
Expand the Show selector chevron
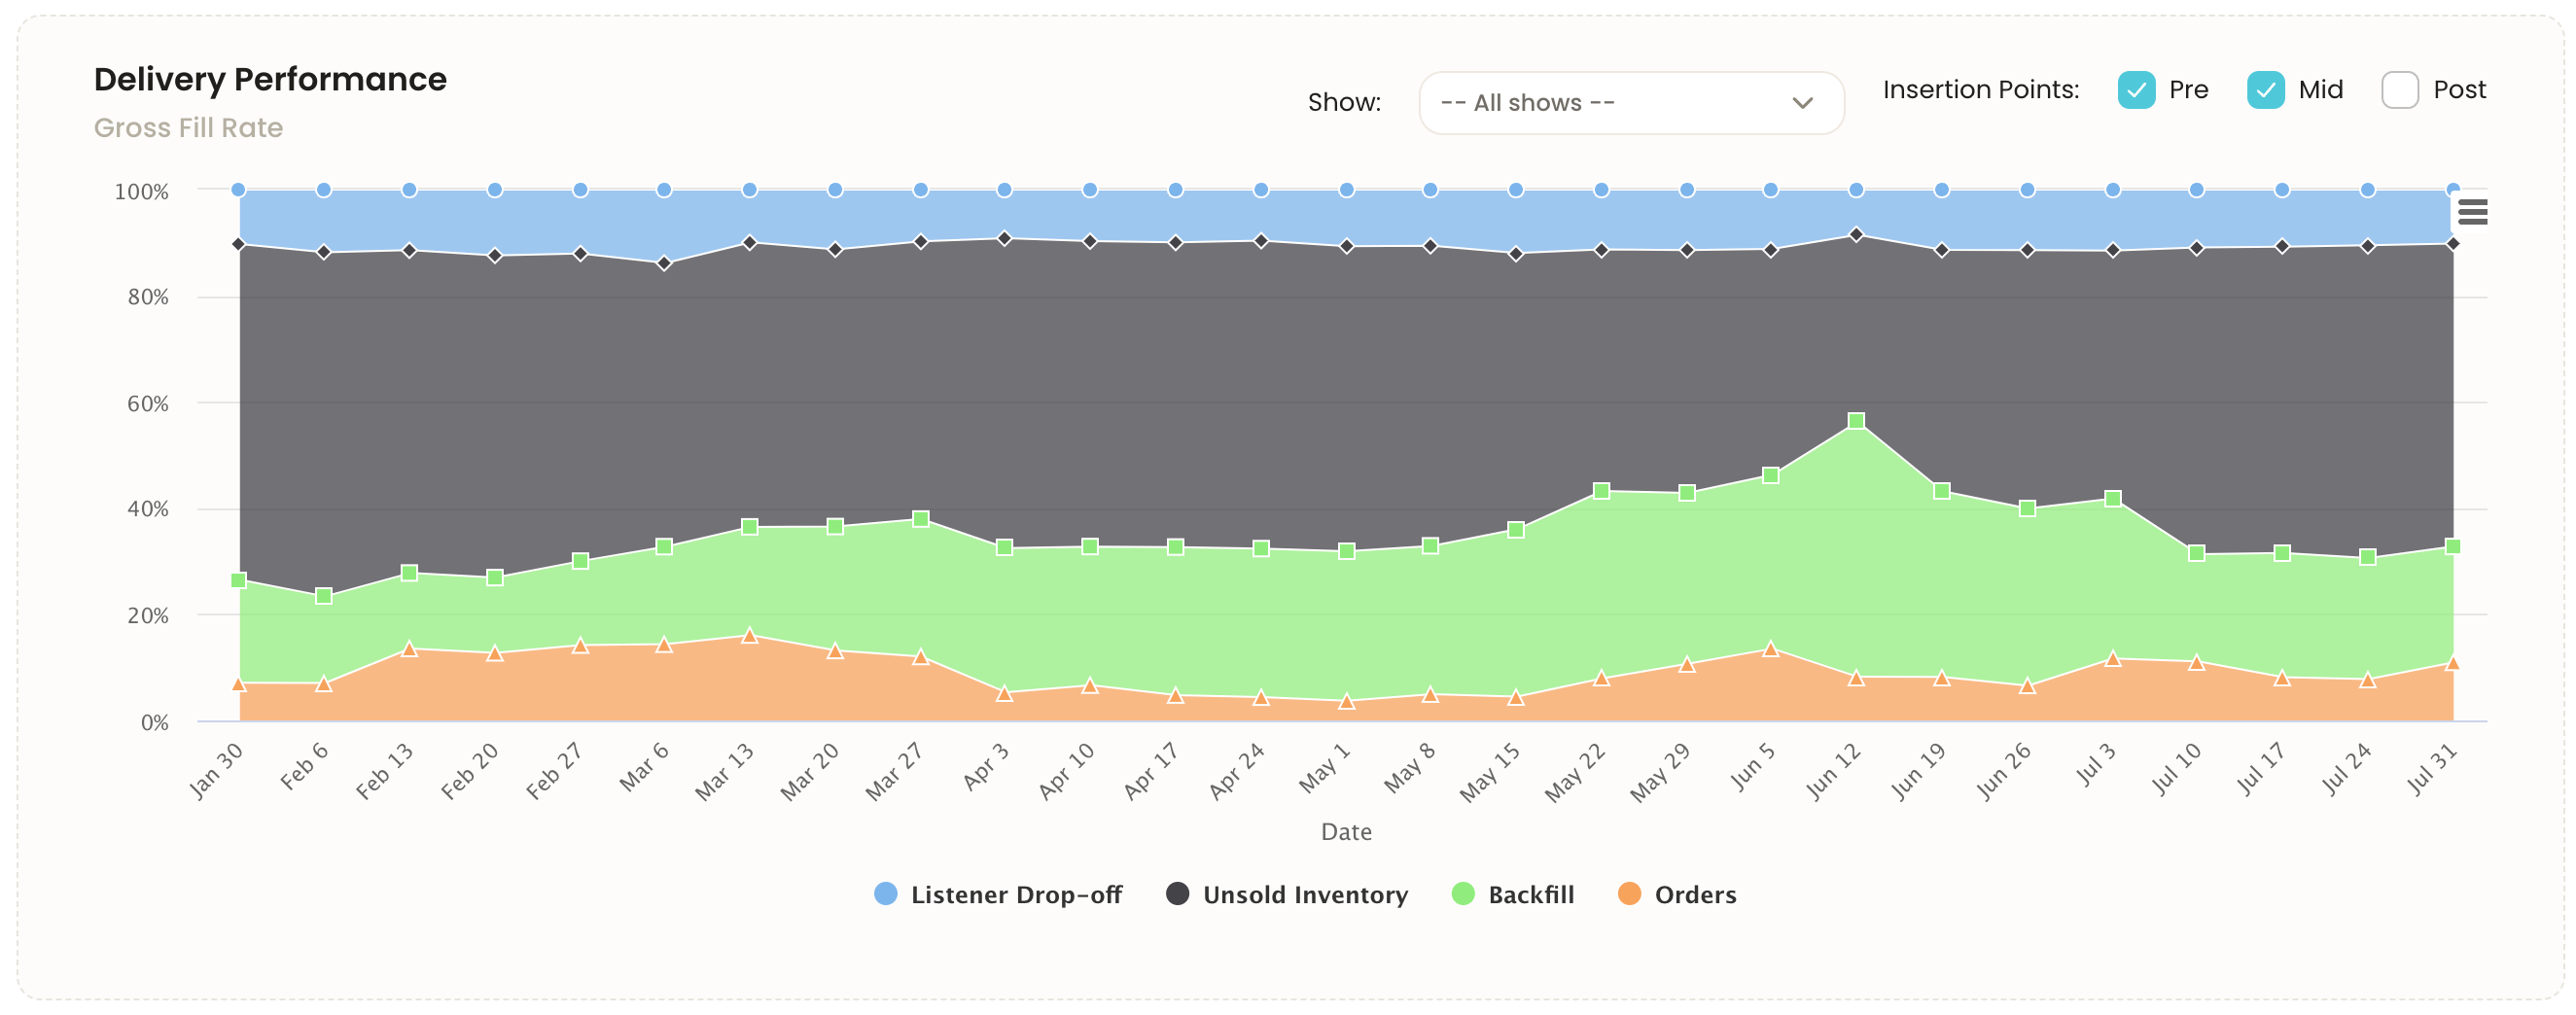1802,102
